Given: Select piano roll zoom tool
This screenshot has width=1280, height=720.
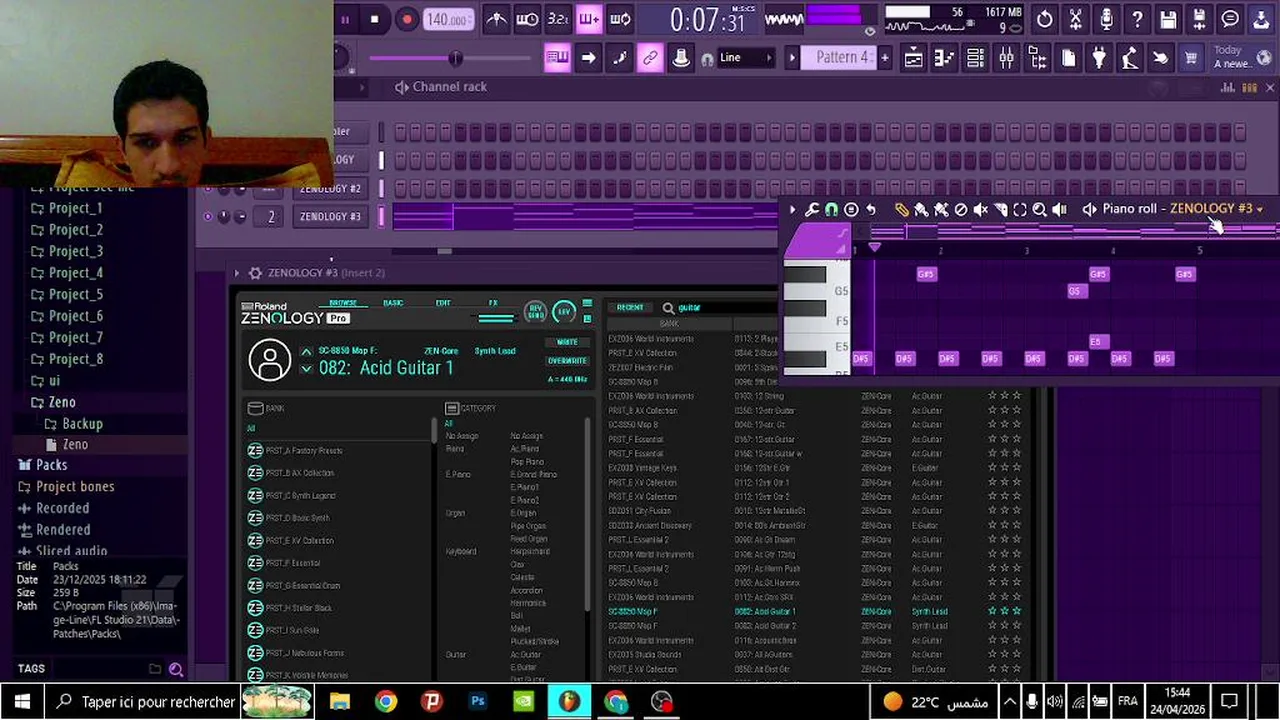Looking at the screenshot, I should point(1039,209).
